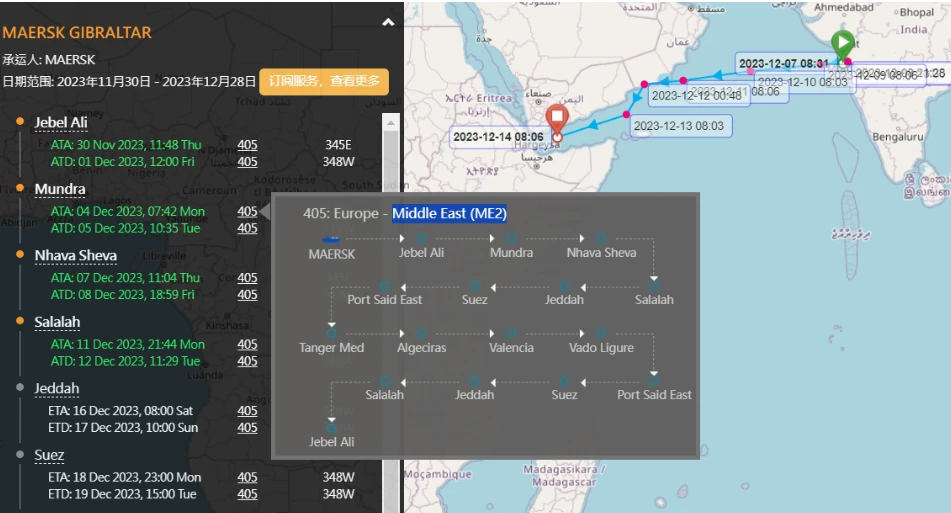The height and width of the screenshot is (513, 951).
Task: Select the Nhava Sheva port in schedule
Action: (76, 256)
